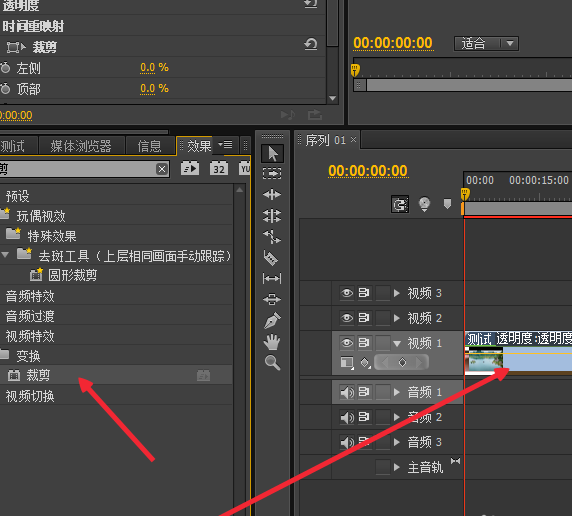This screenshot has width=572, height=516.
Task: Expand the 视频 2 track
Action: point(397,318)
